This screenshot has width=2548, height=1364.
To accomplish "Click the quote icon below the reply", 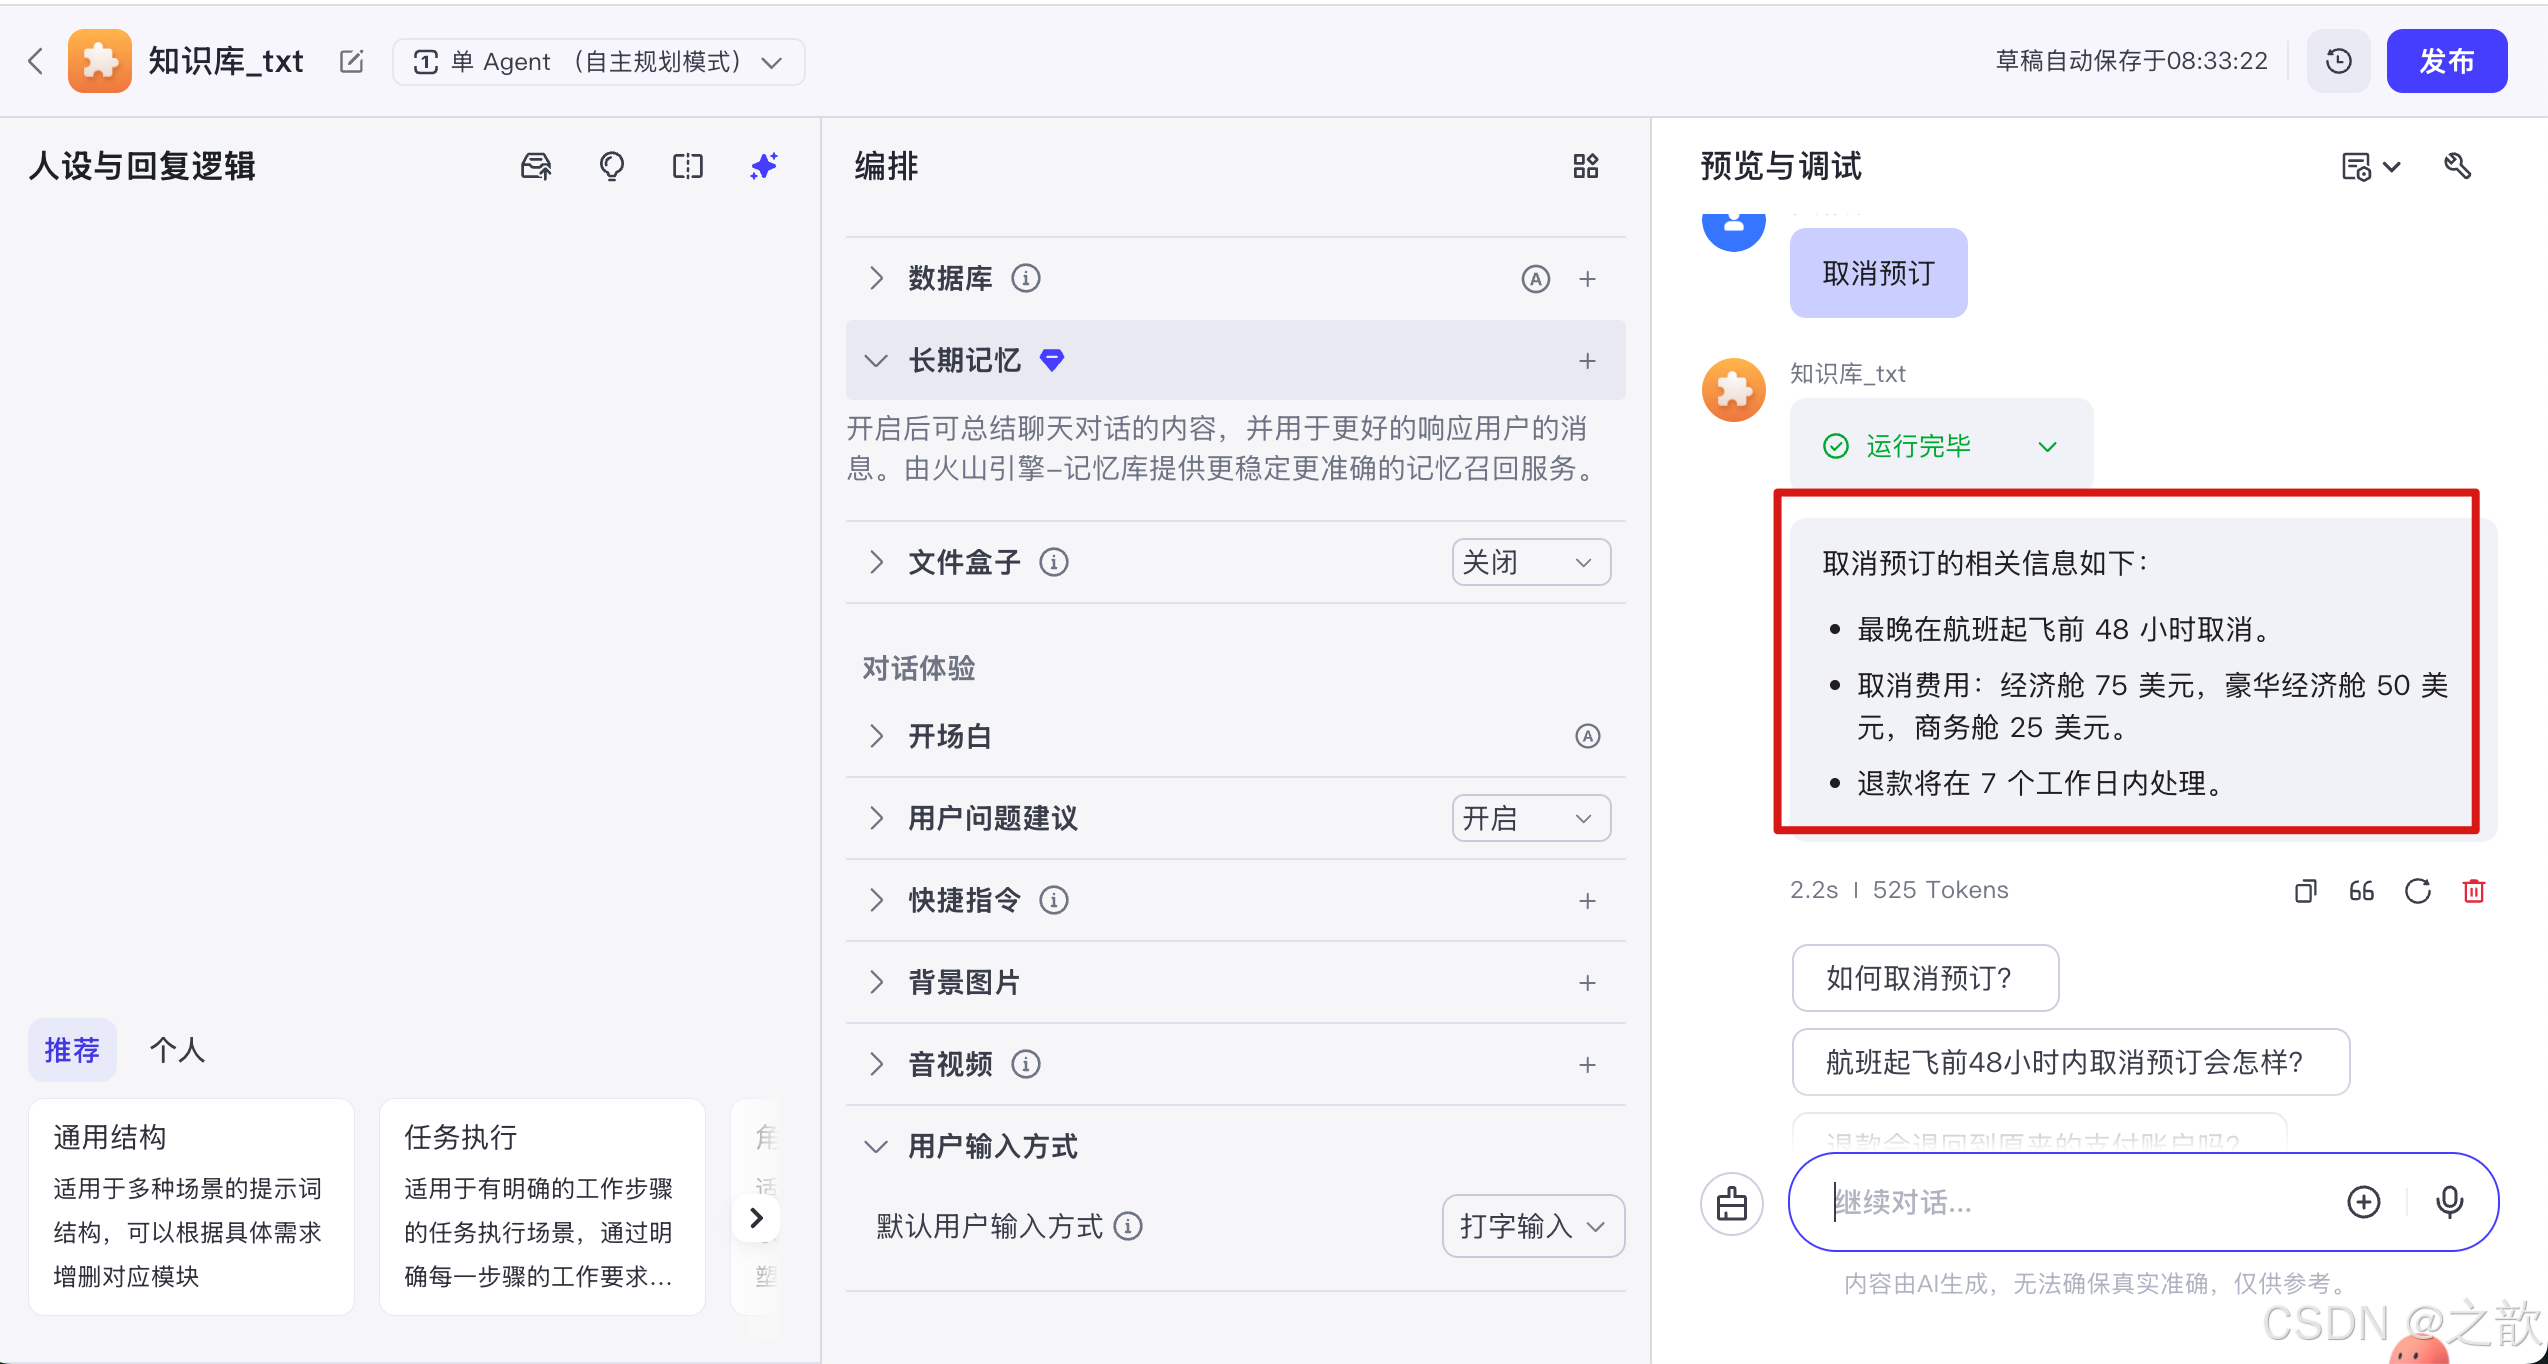I will [2360, 890].
